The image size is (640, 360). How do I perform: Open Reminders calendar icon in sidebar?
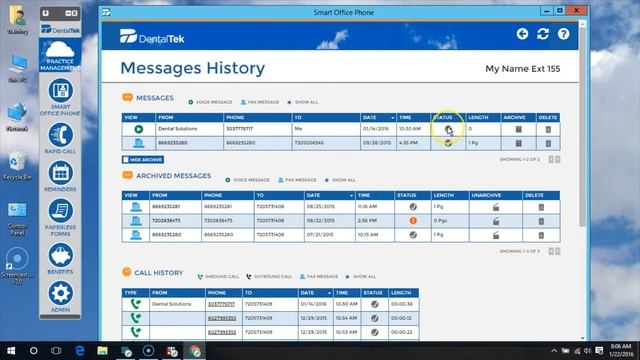click(x=60, y=176)
